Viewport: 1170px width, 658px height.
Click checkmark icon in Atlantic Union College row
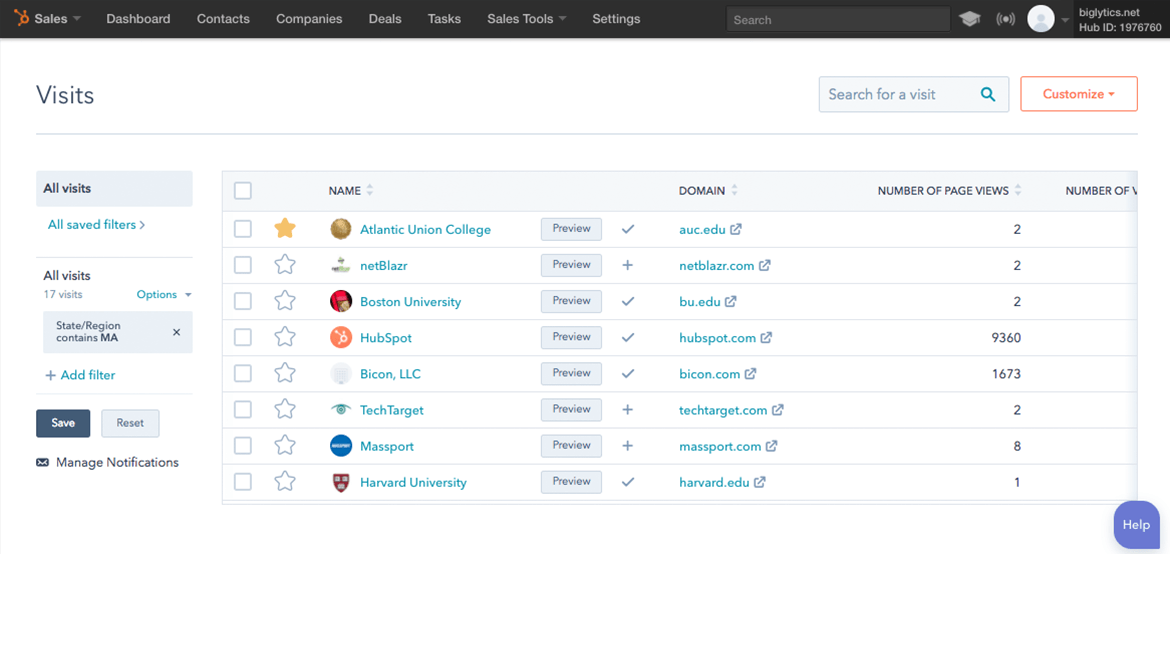click(x=628, y=229)
